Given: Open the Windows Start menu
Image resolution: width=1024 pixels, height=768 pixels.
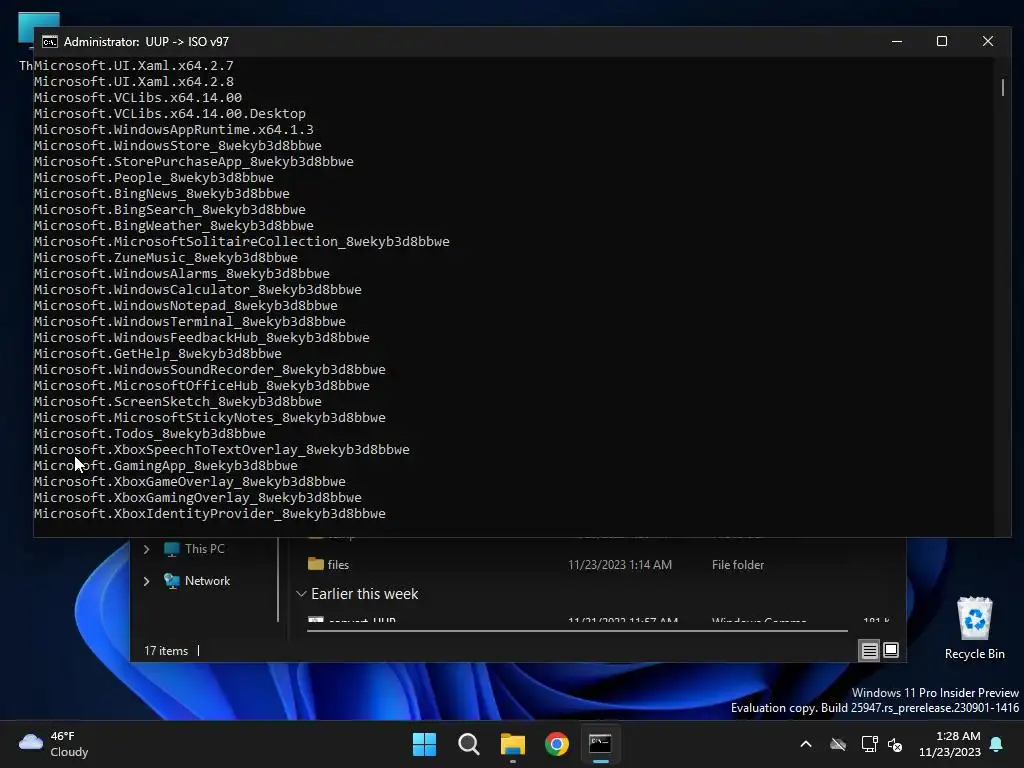Looking at the screenshot, I should coord(424,744).
